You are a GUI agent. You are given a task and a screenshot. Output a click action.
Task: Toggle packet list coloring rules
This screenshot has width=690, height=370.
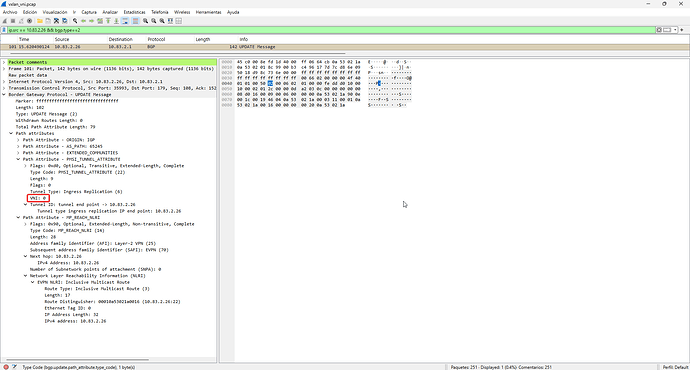[x=136, y=21]
